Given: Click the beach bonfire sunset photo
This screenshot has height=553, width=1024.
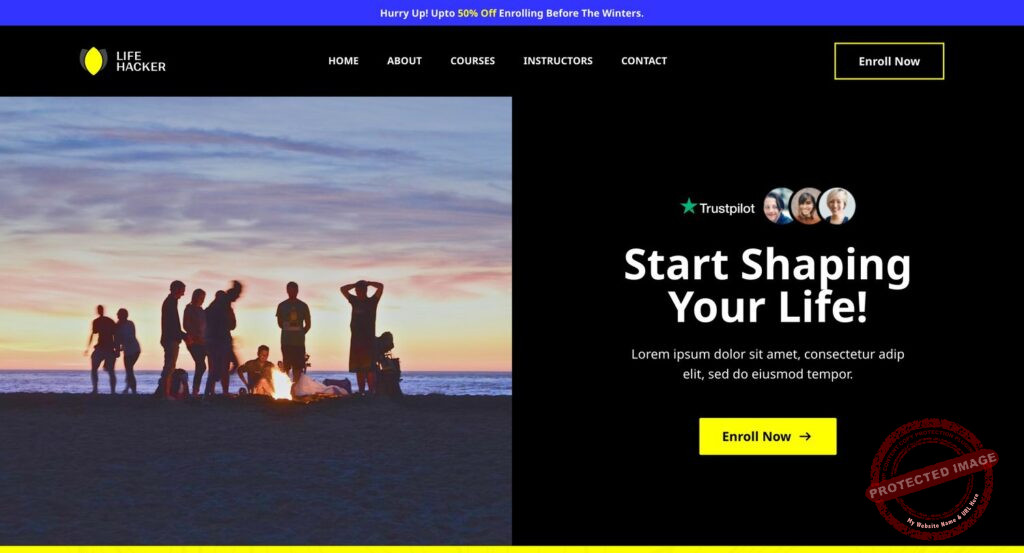Looking at the screenshot, I should [x=256, y=321].
